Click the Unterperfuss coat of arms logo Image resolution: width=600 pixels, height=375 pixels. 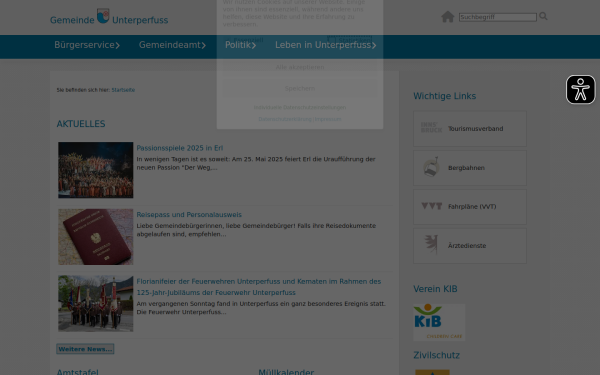103,16
